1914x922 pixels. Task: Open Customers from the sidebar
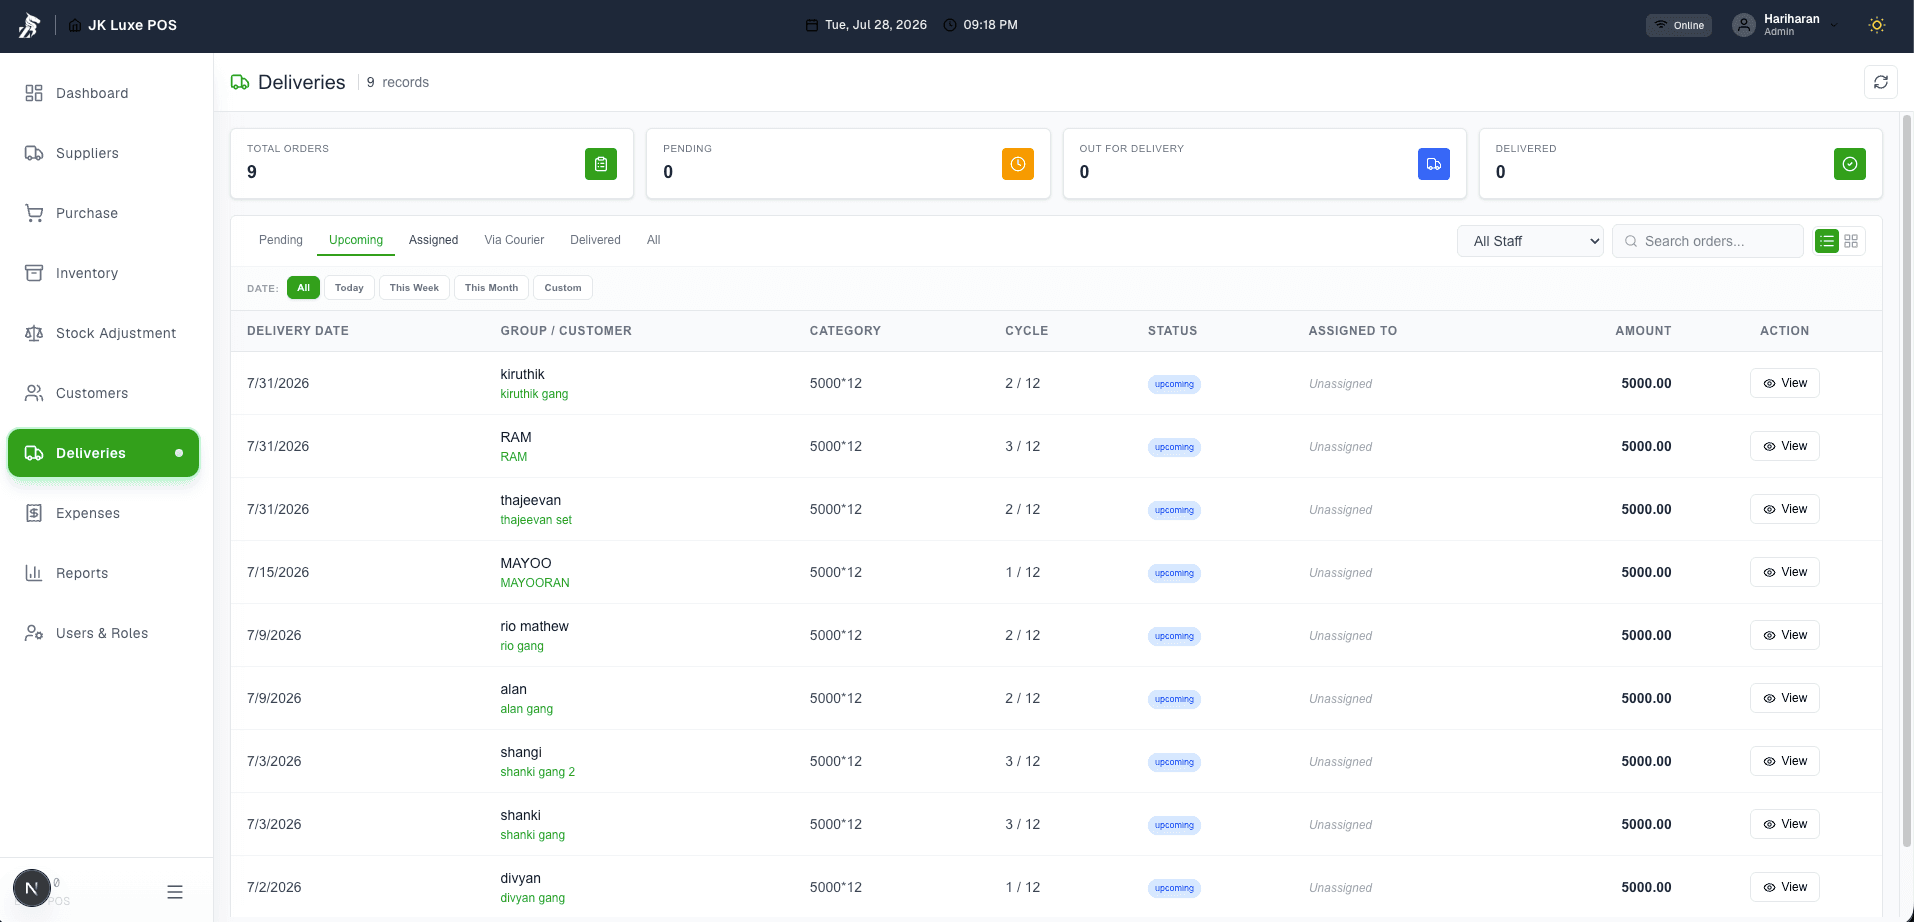click(104, 393)
